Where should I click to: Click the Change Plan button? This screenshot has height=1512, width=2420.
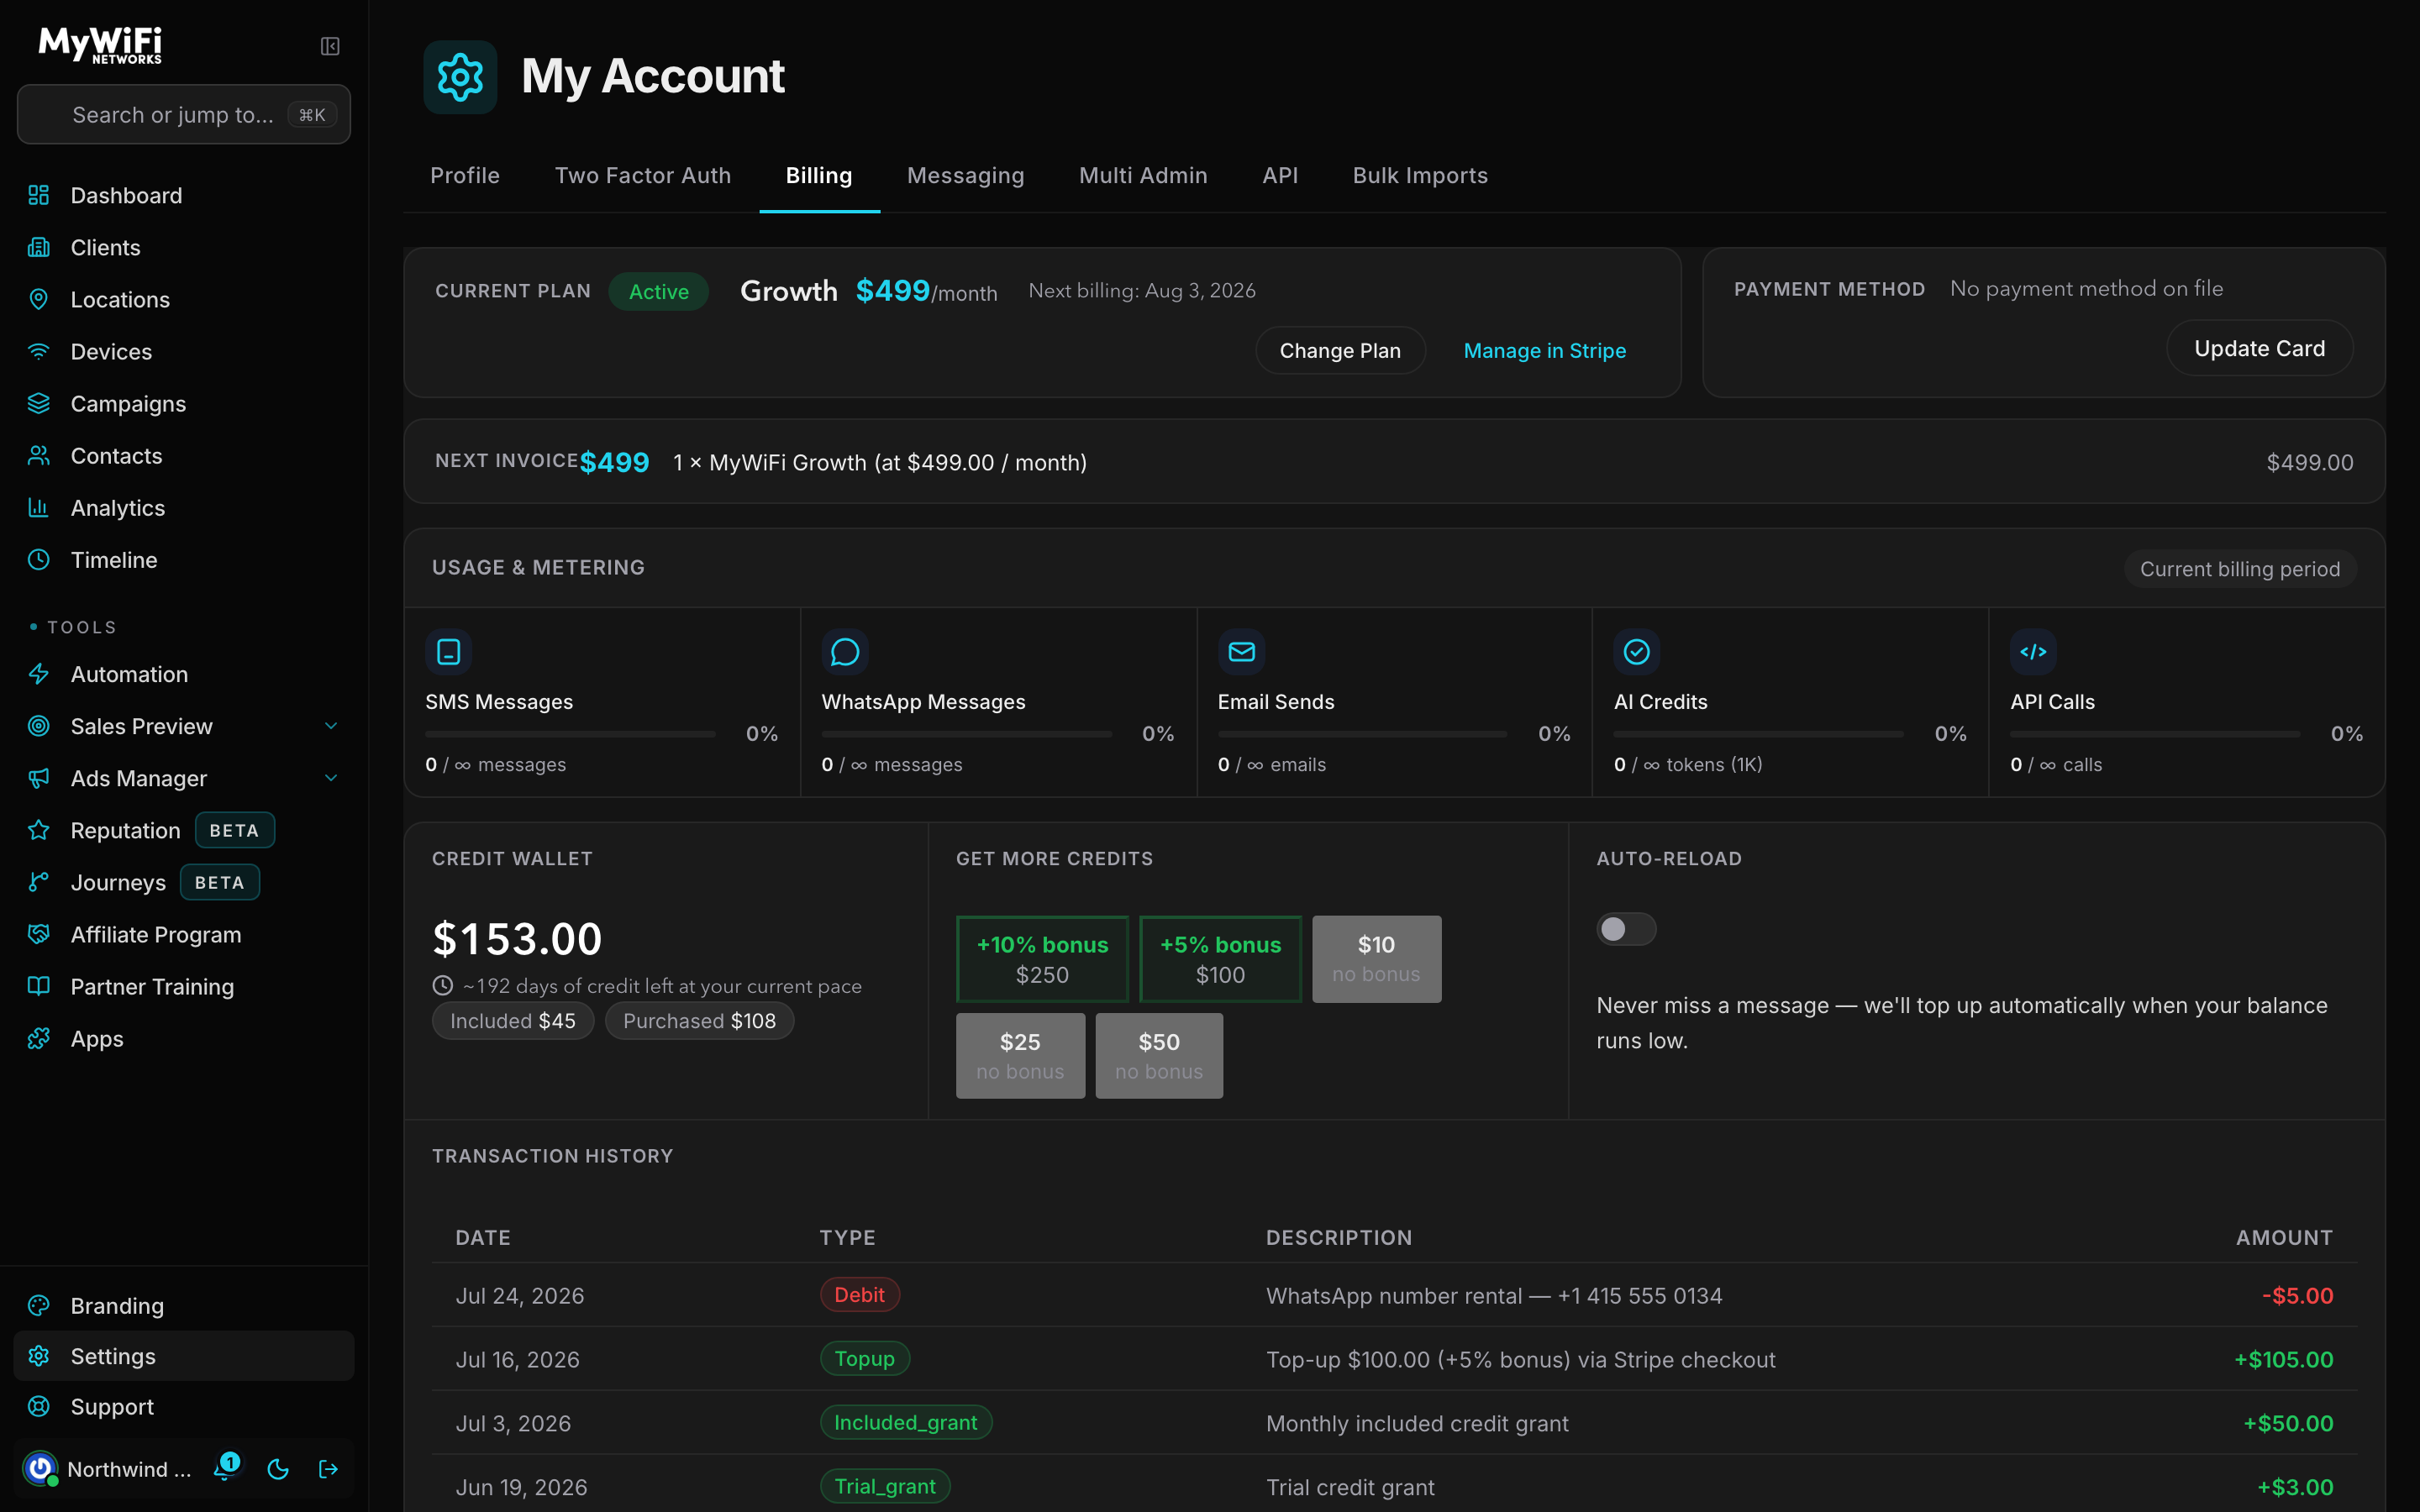(1340, 351)
